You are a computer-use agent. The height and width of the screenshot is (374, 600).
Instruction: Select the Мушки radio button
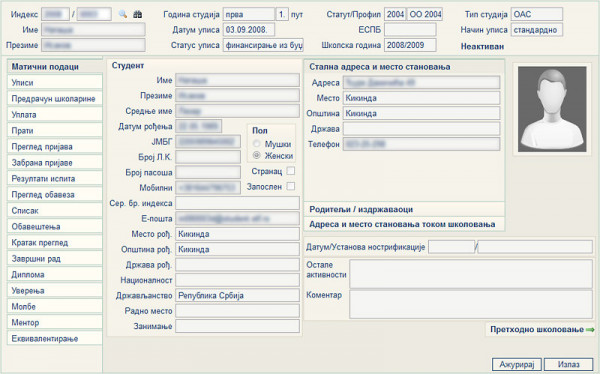pyautogui.click(x=256, y=144)
